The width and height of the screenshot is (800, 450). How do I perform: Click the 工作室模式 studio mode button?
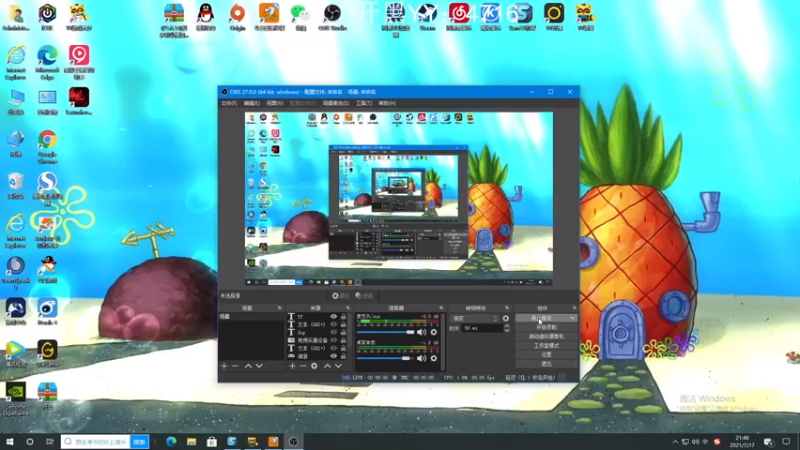[546, 346]
